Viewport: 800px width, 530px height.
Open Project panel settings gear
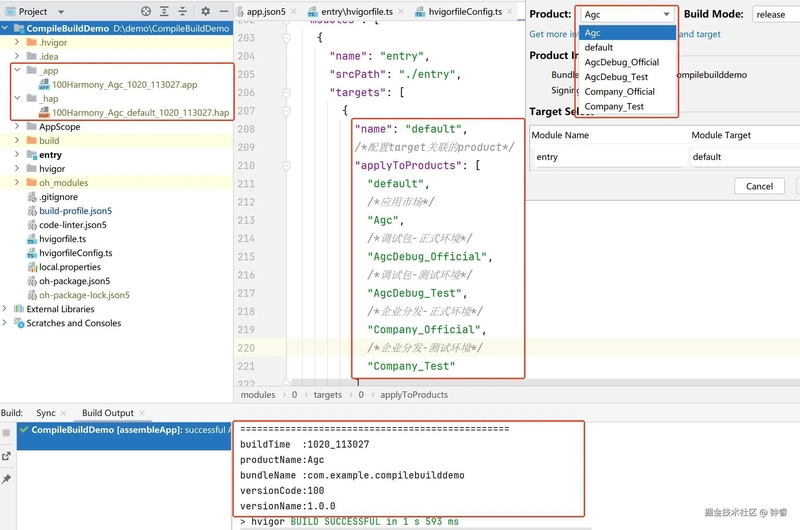coord(205,11)
